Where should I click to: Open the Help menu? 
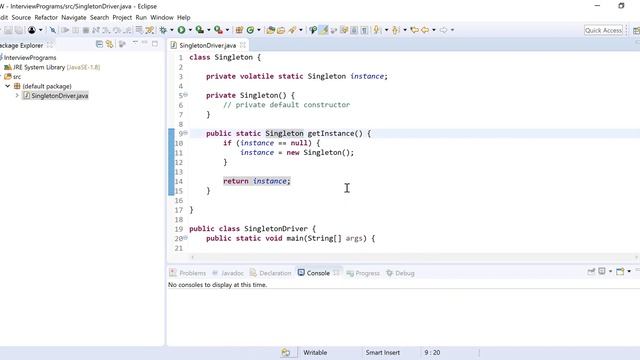click(183, 18)
